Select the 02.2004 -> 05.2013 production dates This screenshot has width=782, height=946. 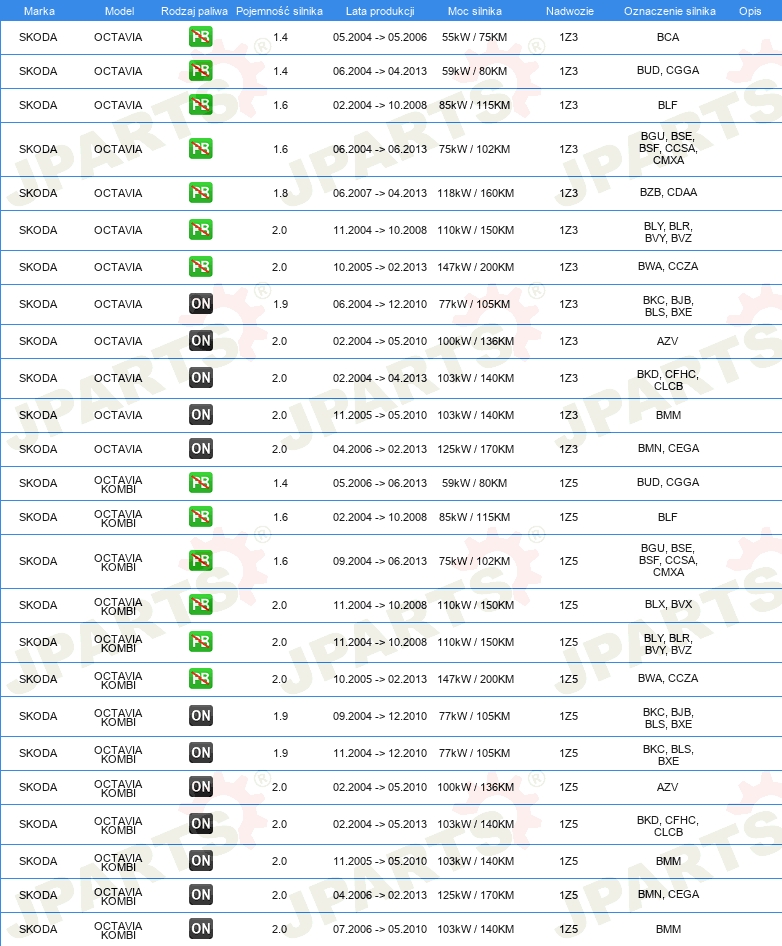(380, 824)
